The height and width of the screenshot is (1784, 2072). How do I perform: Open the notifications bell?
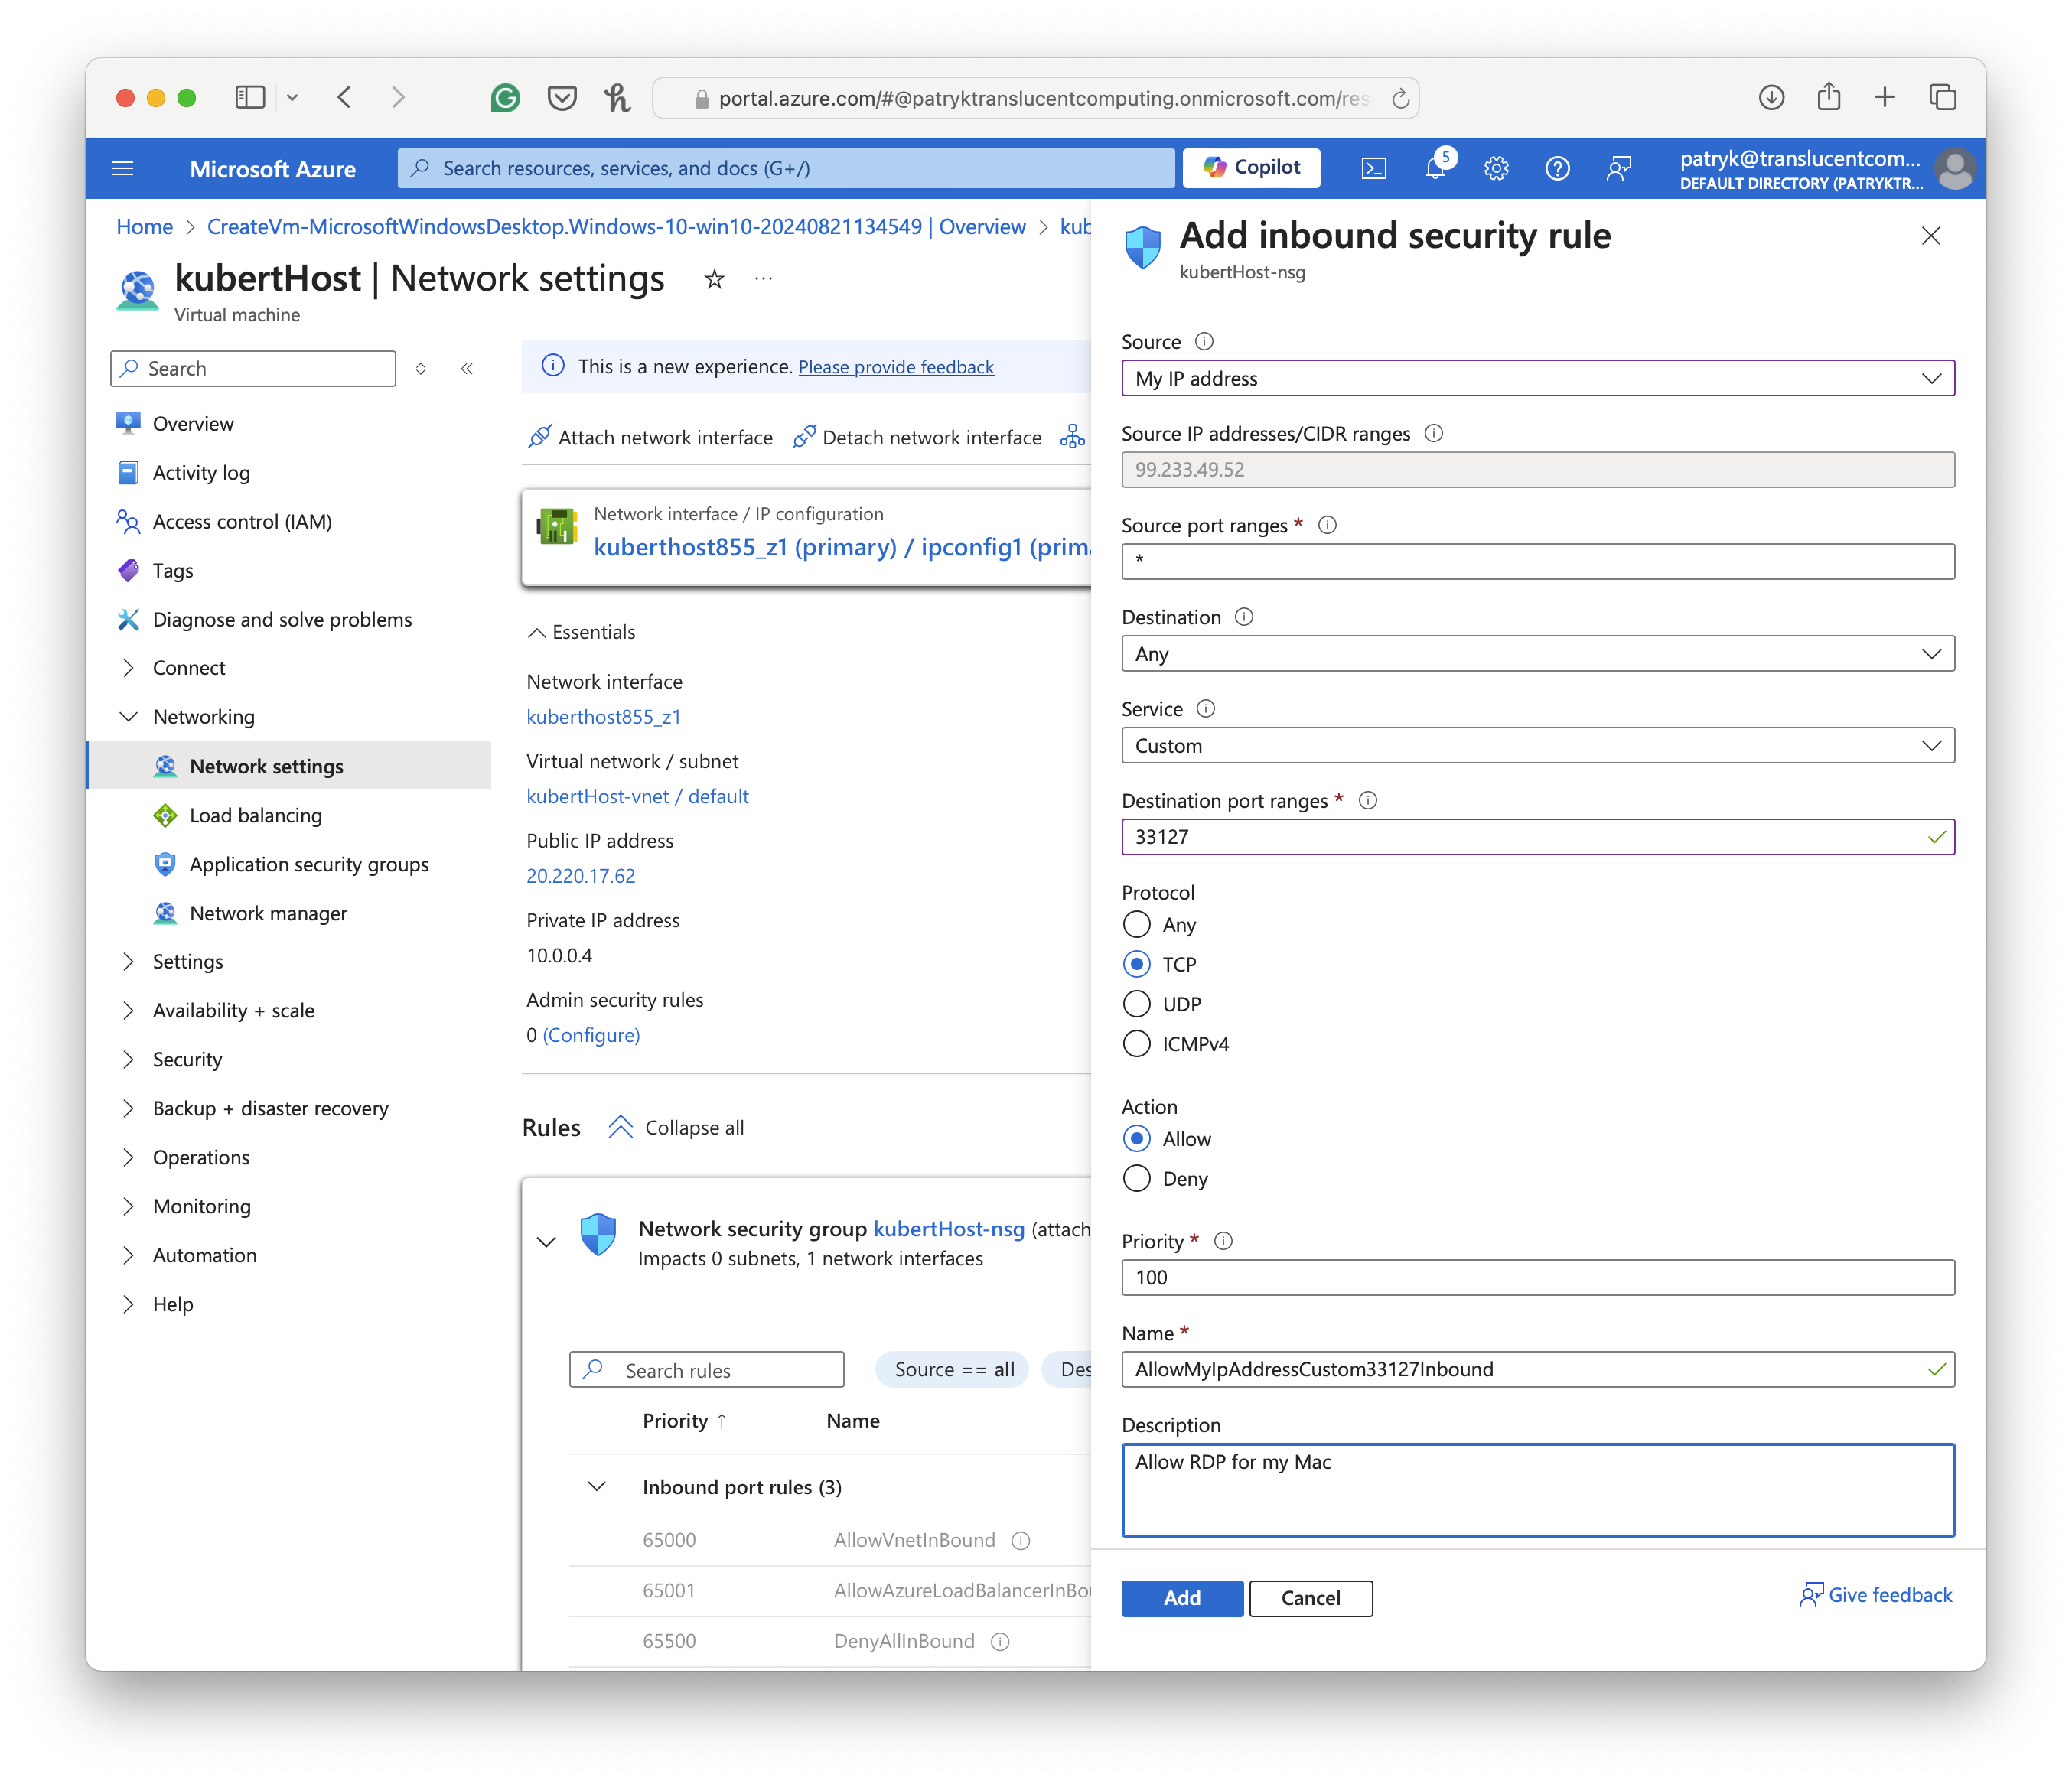pos(1435,168)
